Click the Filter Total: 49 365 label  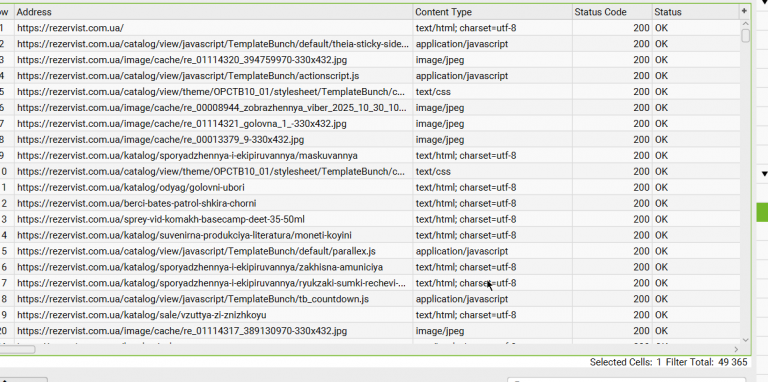click(x=707, y=362)
